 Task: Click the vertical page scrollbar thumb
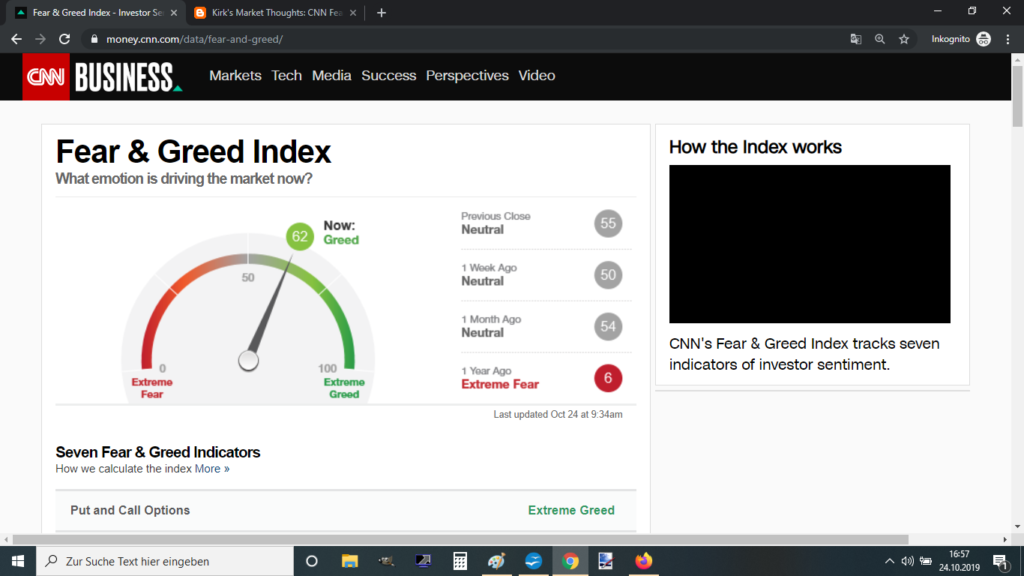pyautogui.click(x=1017, y=95)
